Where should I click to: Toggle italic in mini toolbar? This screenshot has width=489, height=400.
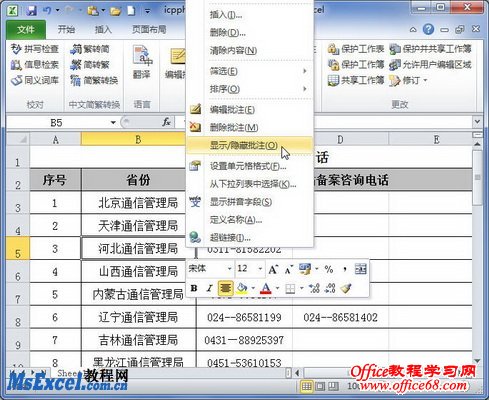(x=209, y=288)
